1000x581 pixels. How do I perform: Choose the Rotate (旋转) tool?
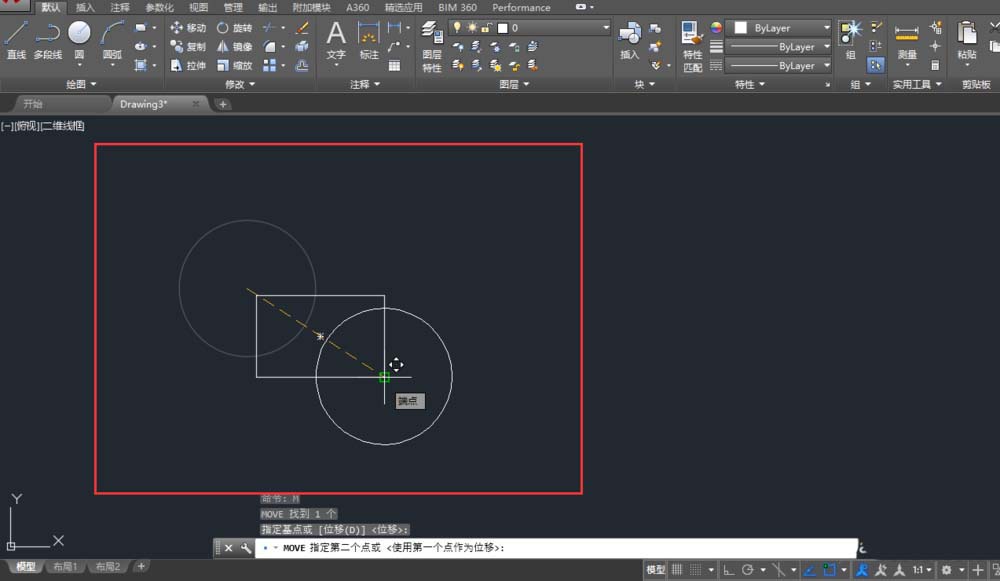tap(234, 28)
